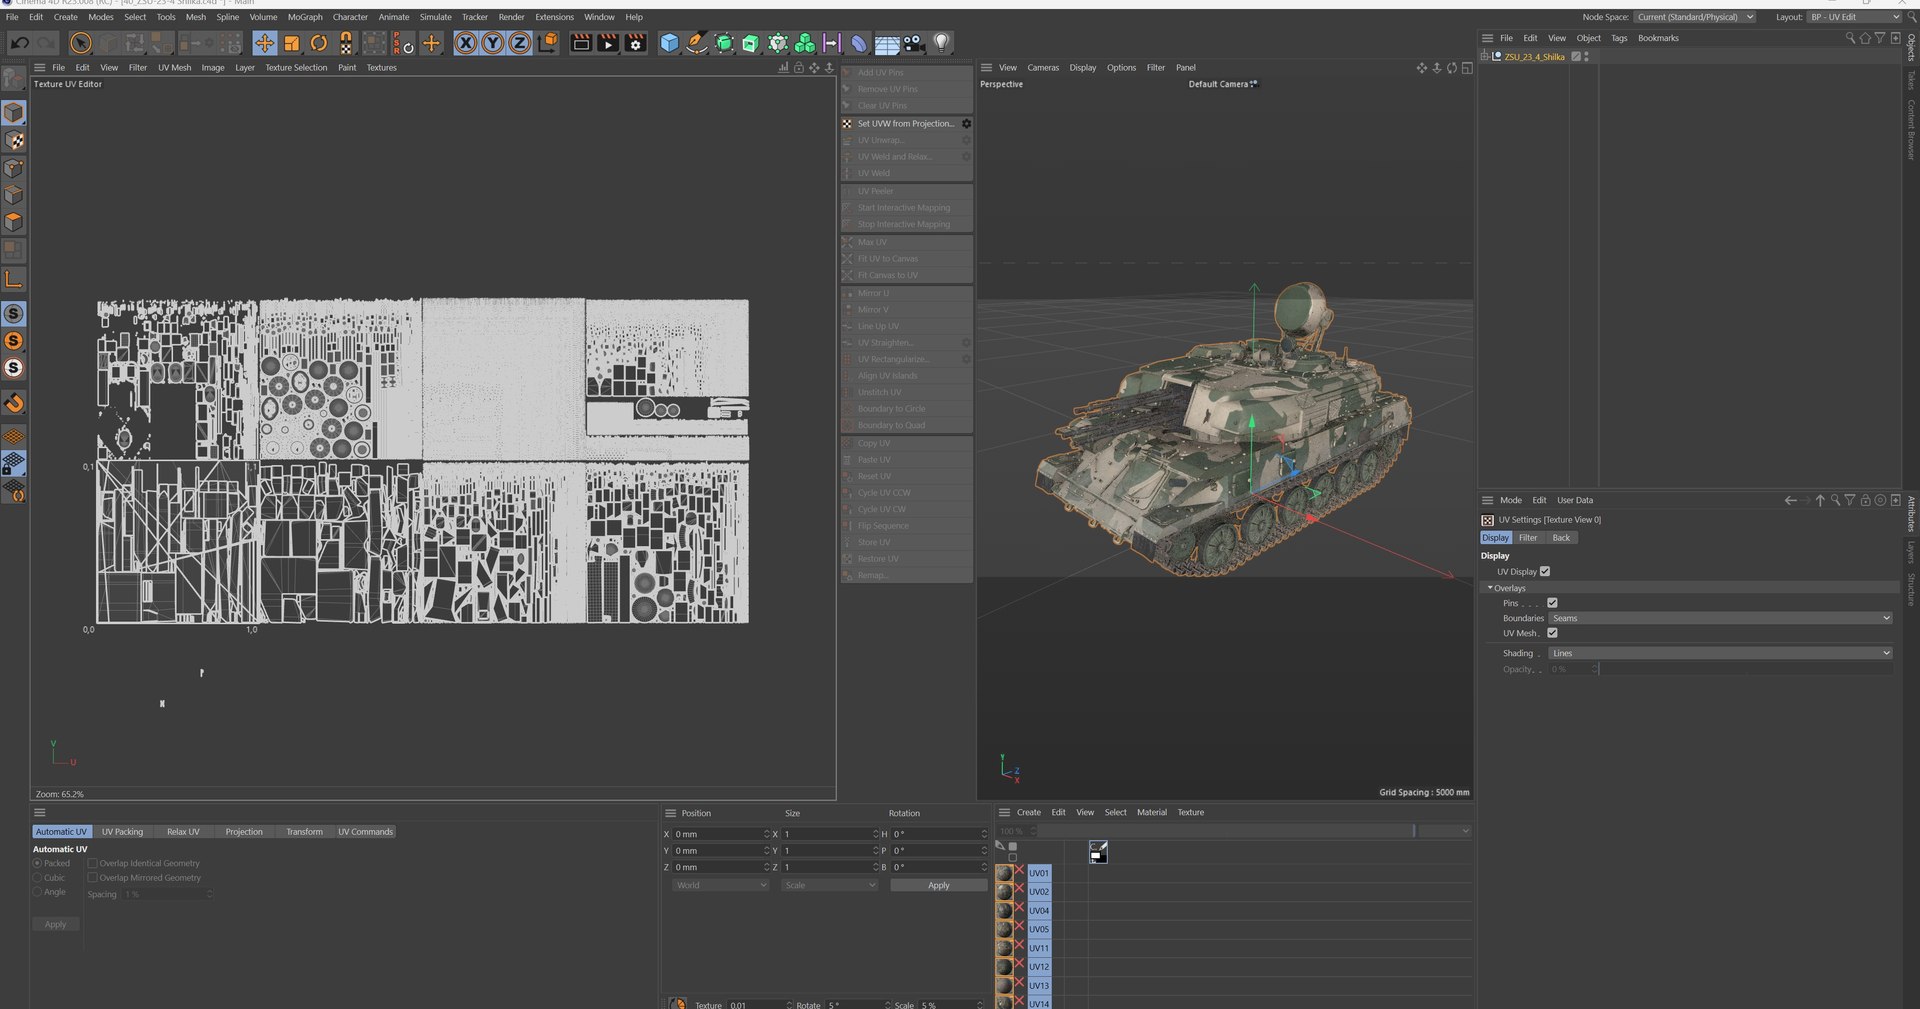The height and width of the screenshot is (1009, 1920).
Task: Select the Live Selection arrow tool
Action: pyautogui.click(x=81, y=43)
